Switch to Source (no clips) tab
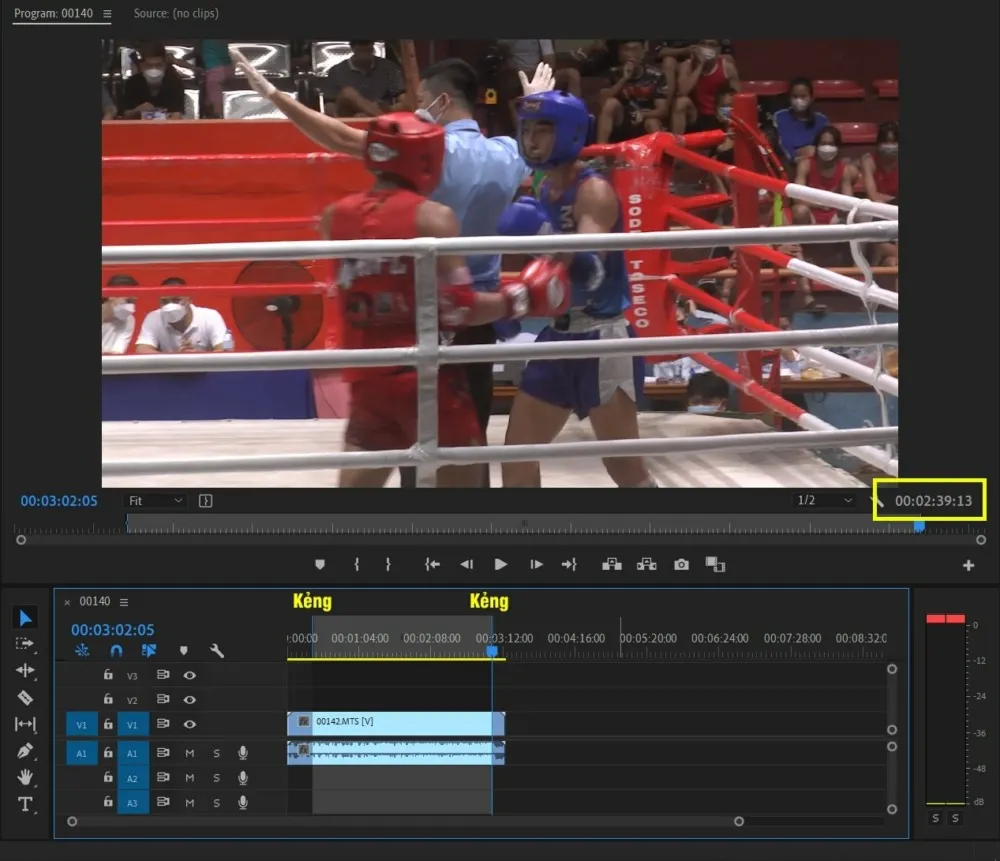The height and width of the screenshot is (861, 1000). click(x=176, y=13)
